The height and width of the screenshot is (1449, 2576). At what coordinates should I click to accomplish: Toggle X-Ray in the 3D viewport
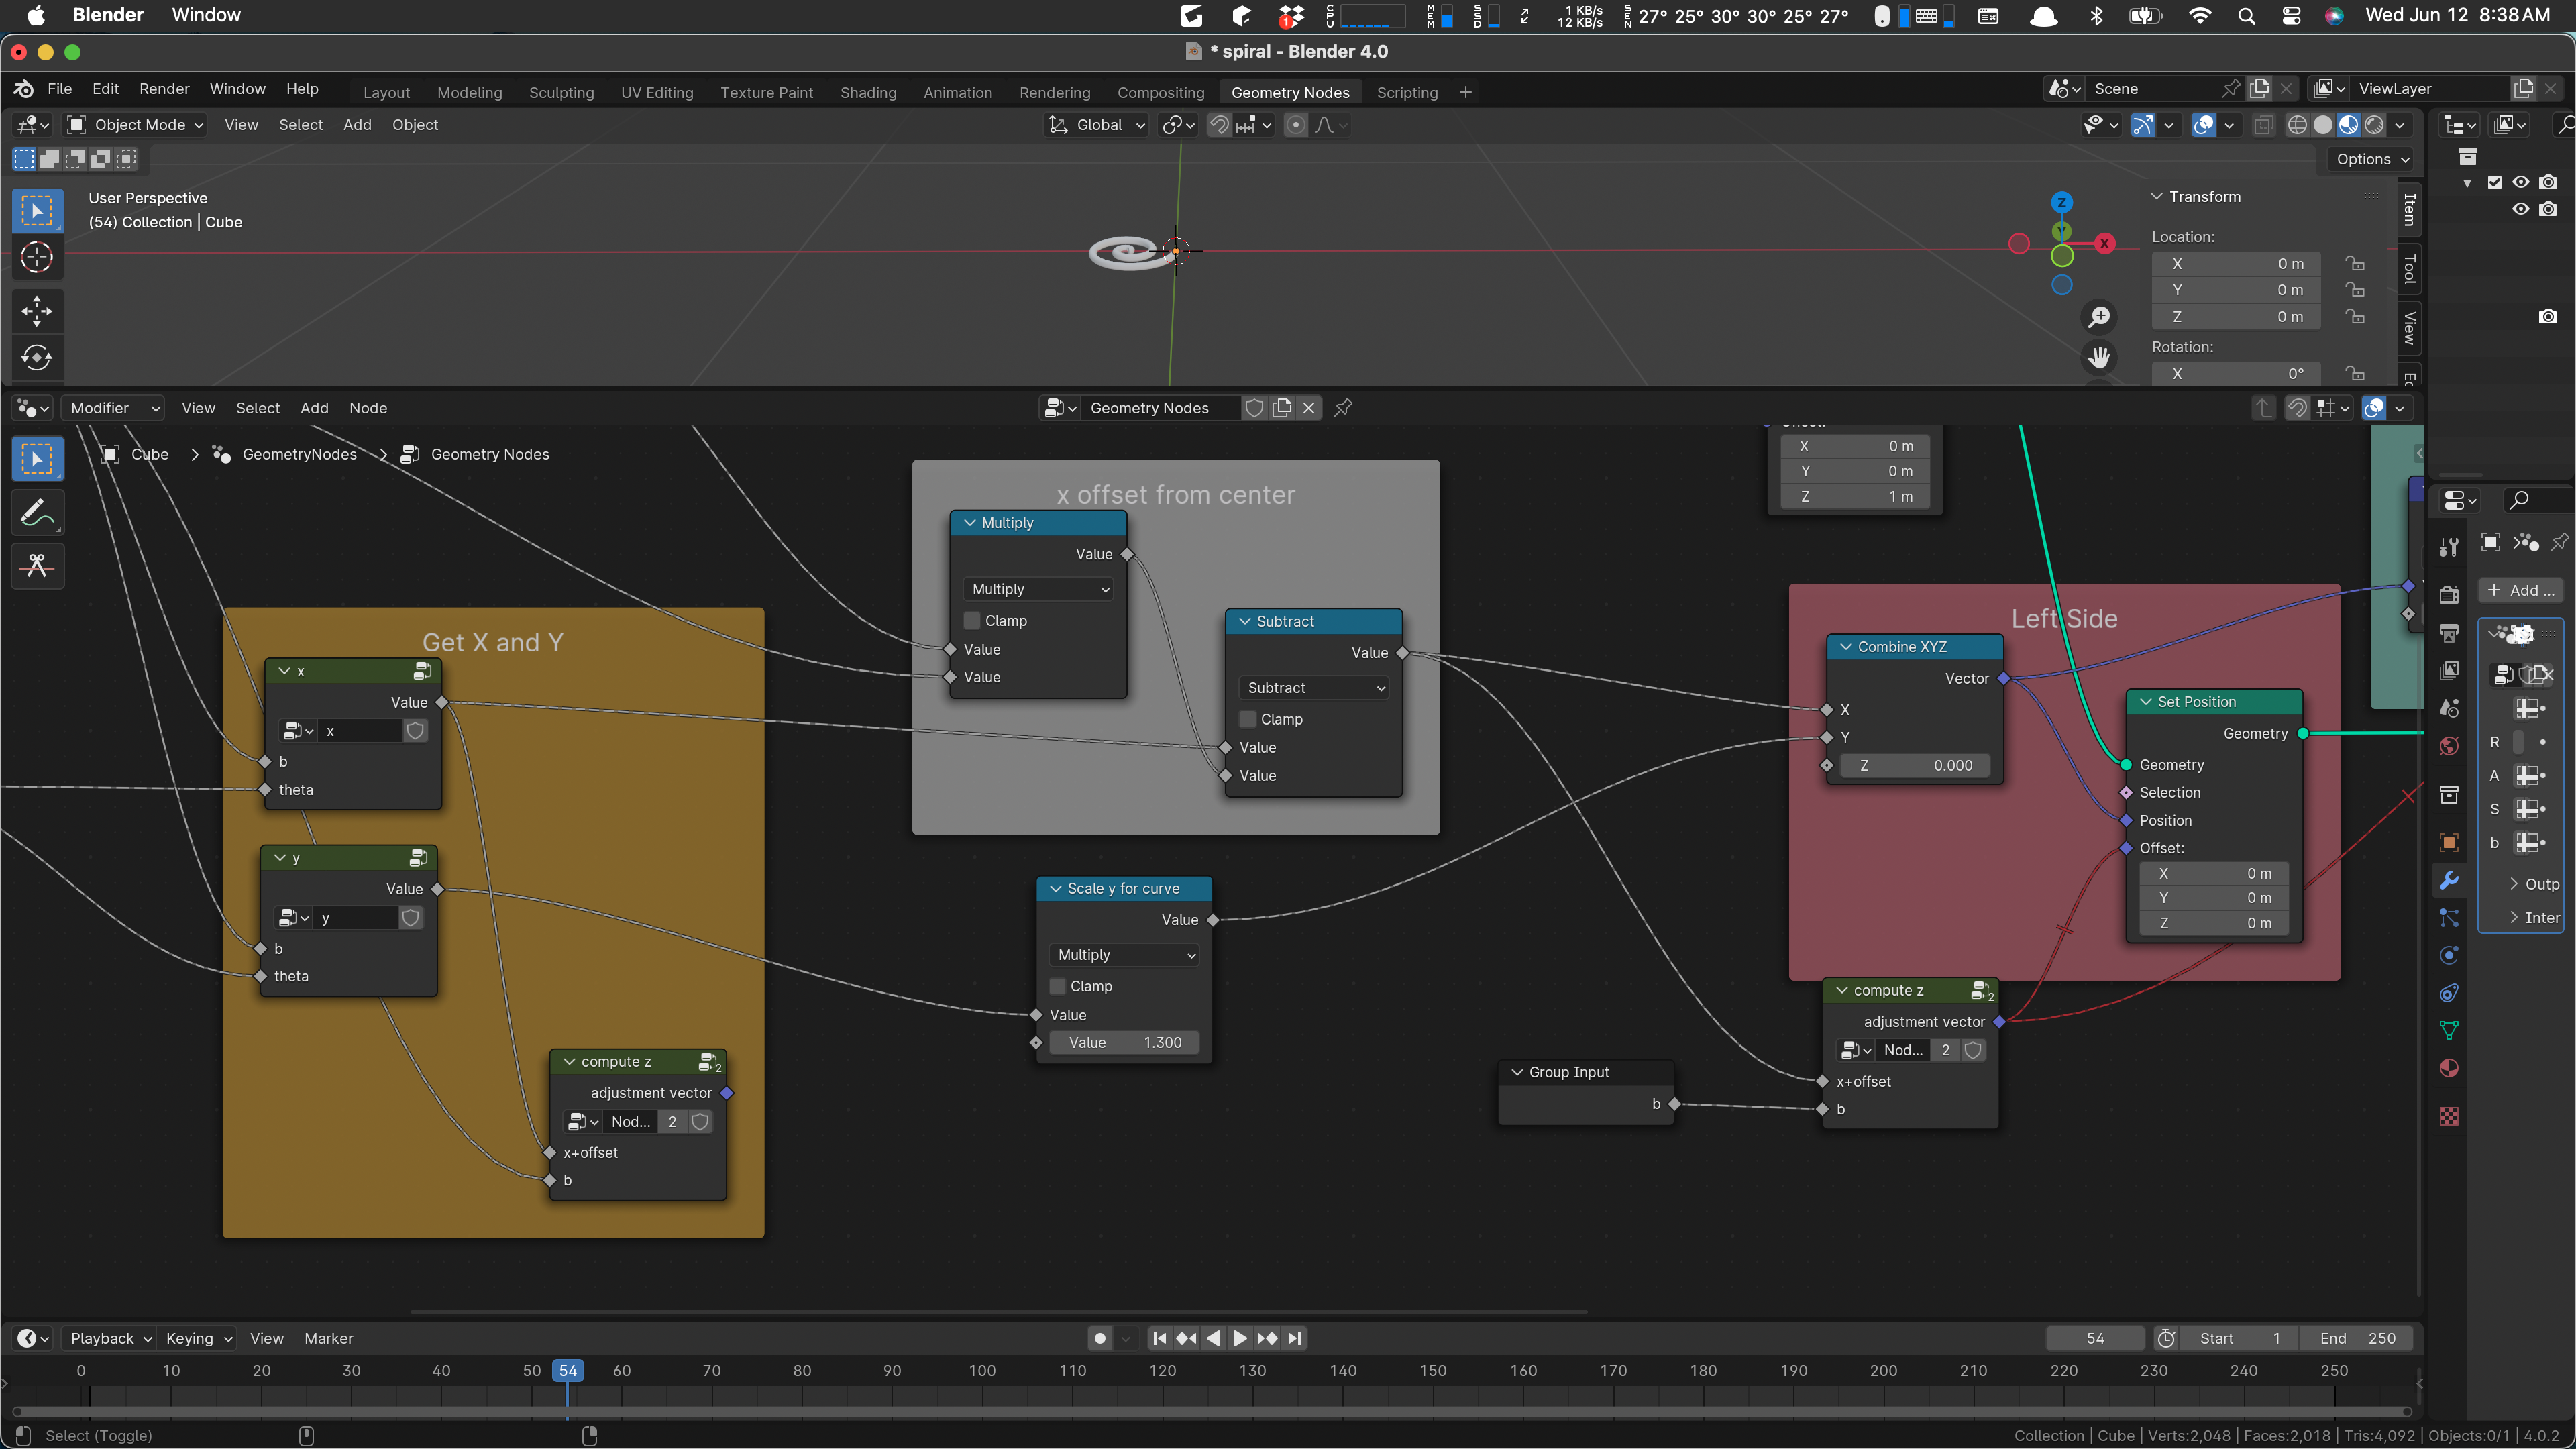[x=2264, y=125]
